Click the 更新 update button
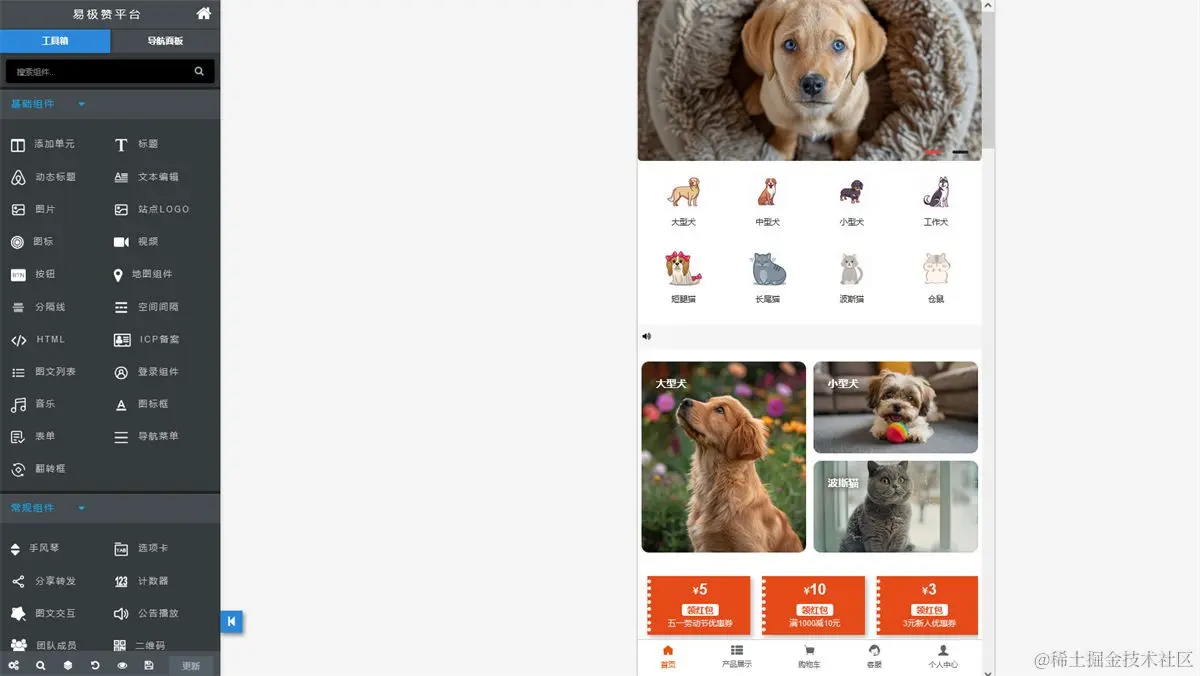 [x=191, y=666]
